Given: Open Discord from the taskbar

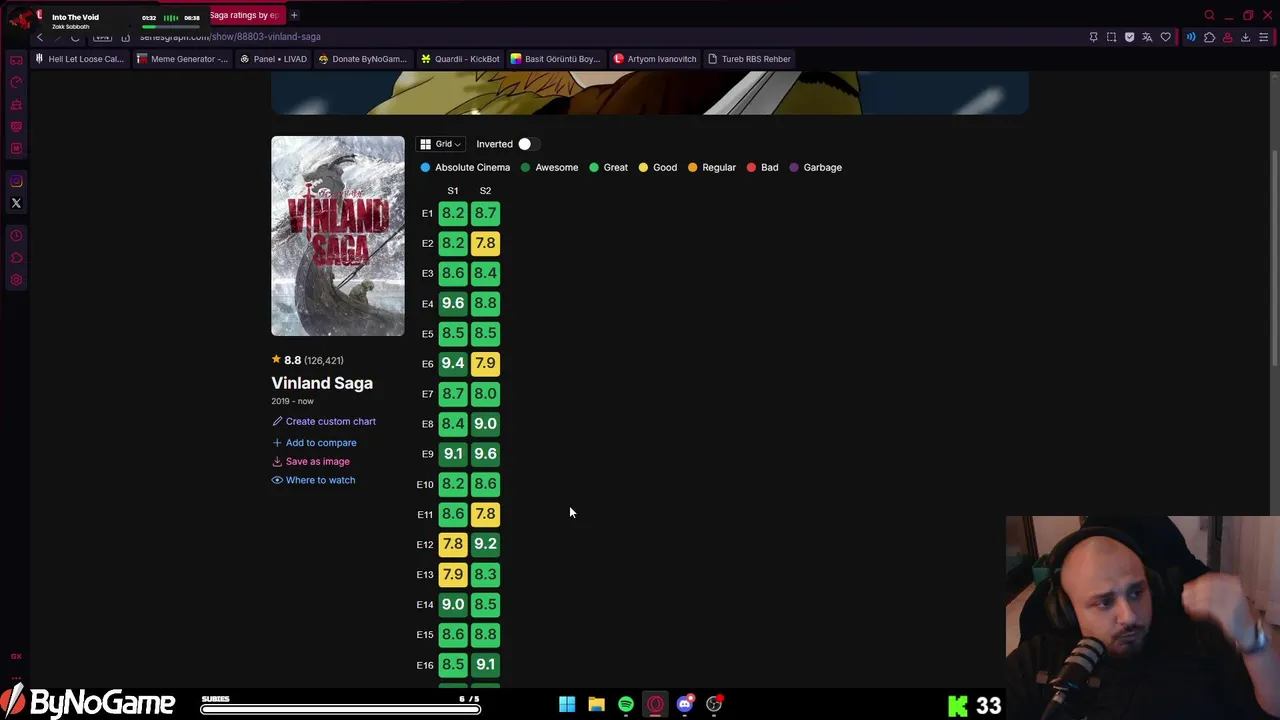Looking at the screenshot, I should (685, 704).
